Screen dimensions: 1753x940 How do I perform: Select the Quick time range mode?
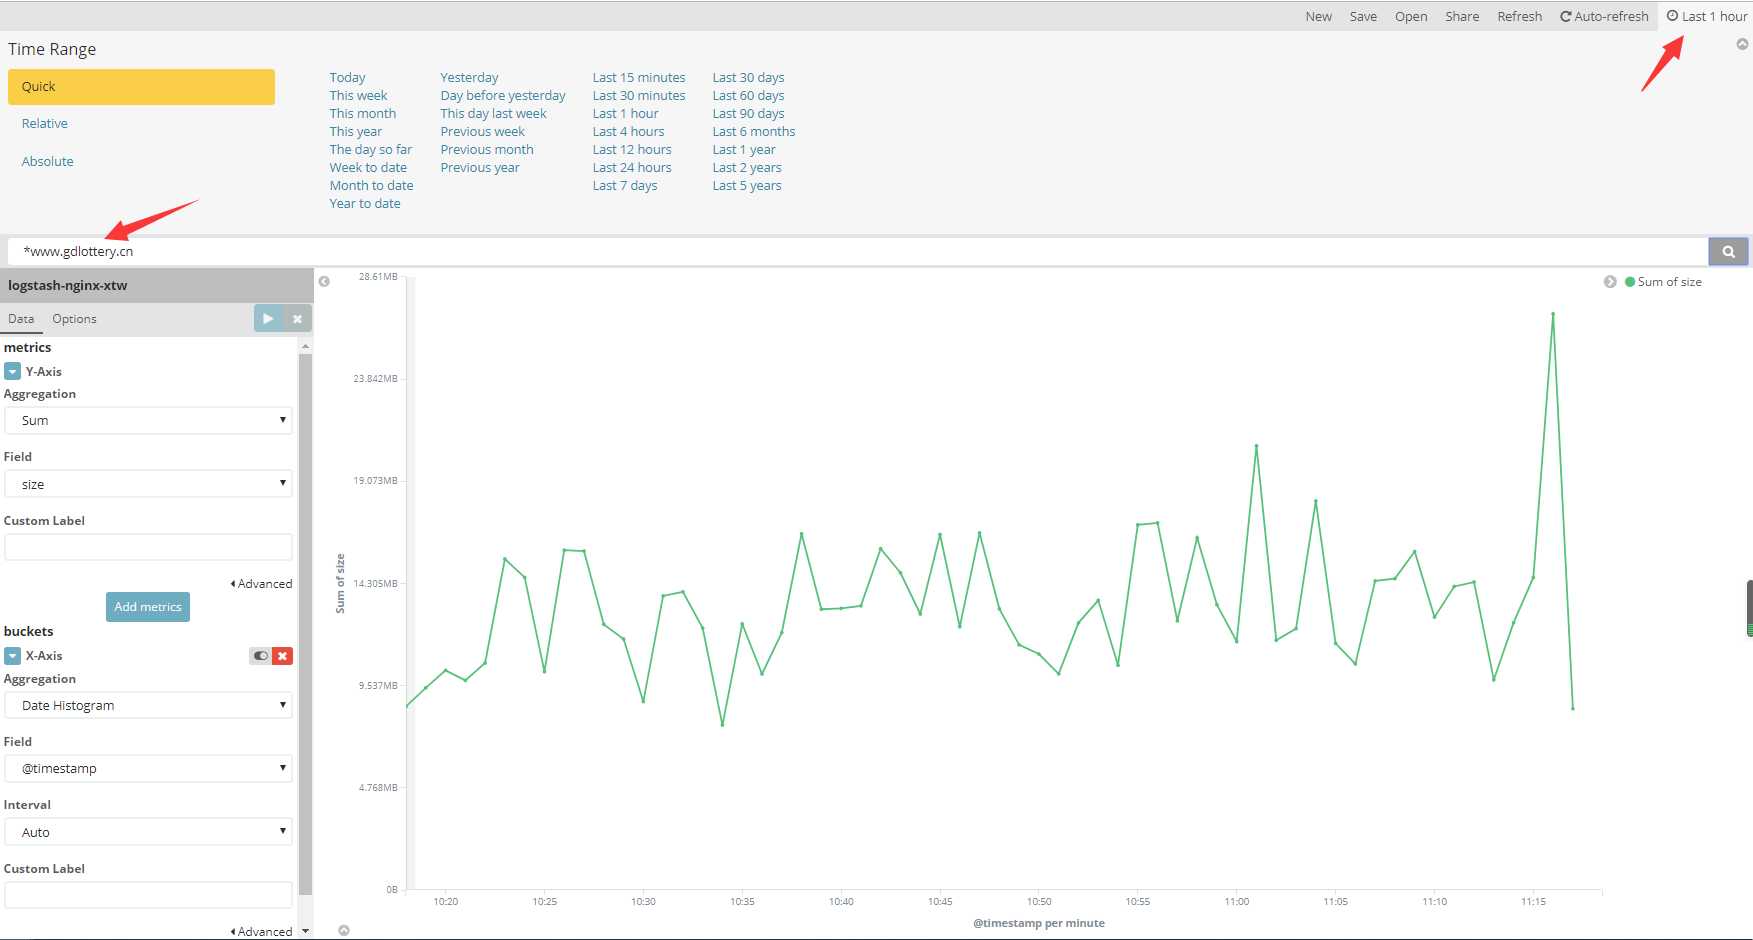point(141,87)
